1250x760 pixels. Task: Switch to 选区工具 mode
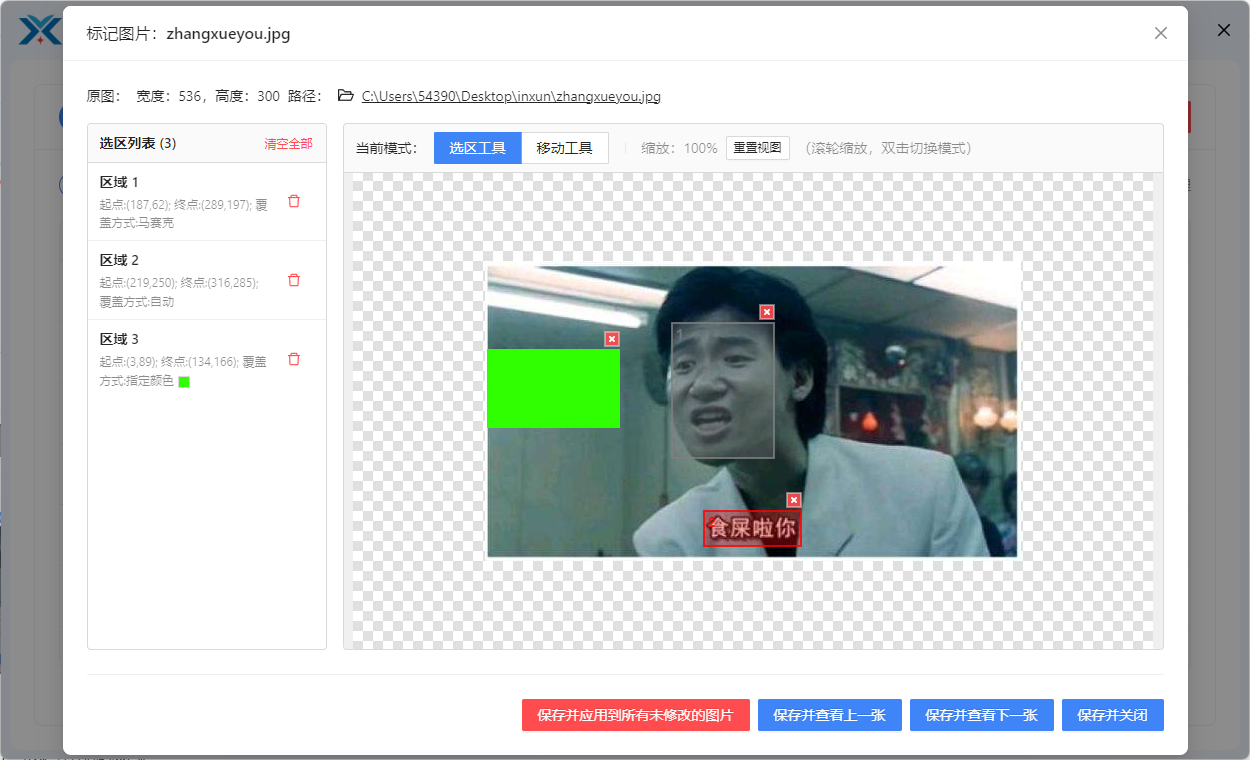coord(477,148)
